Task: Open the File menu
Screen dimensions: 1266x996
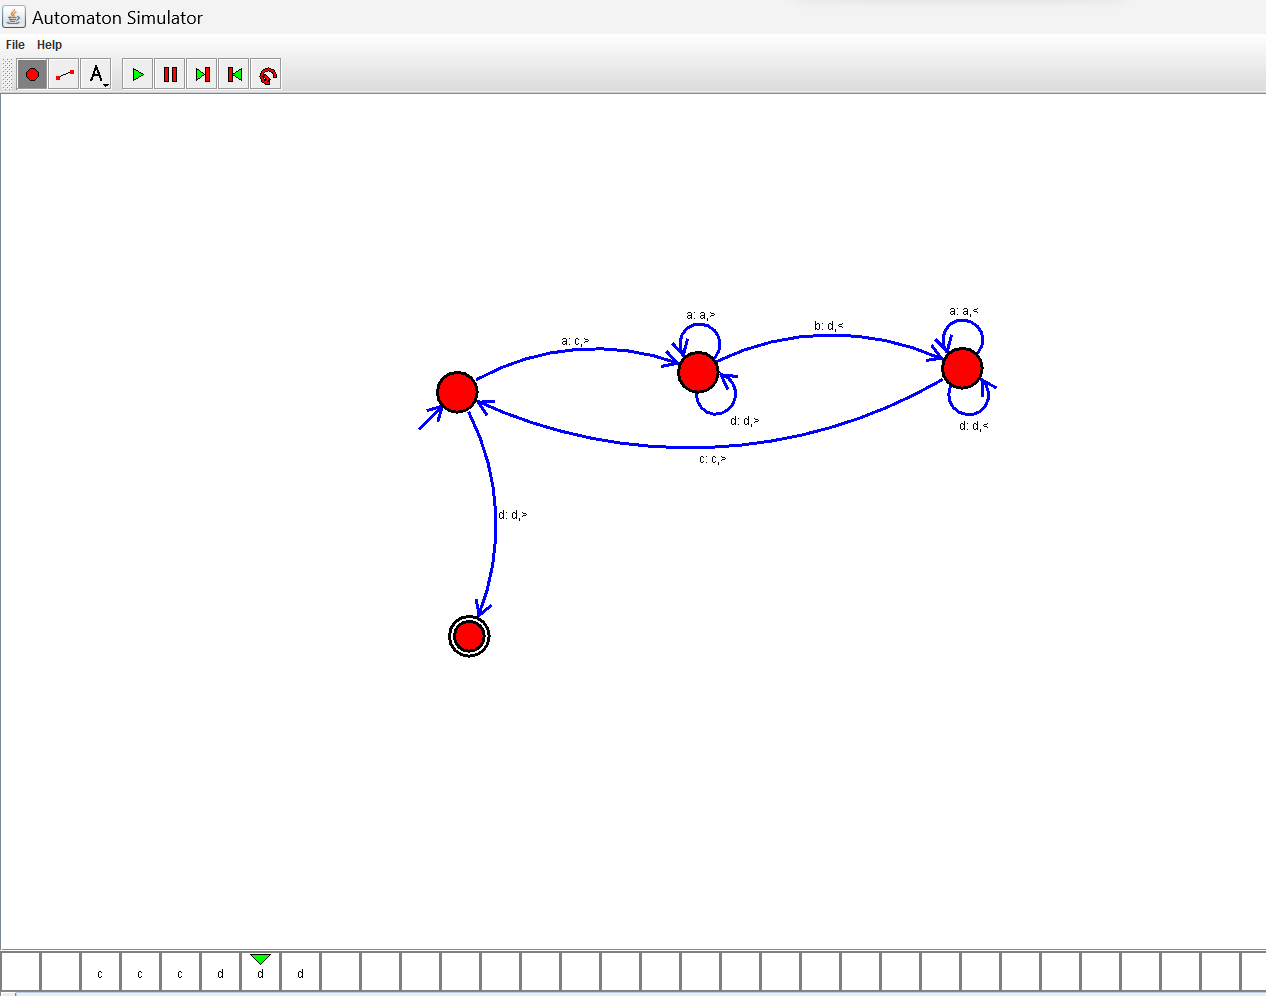Action: click(15, 44)
